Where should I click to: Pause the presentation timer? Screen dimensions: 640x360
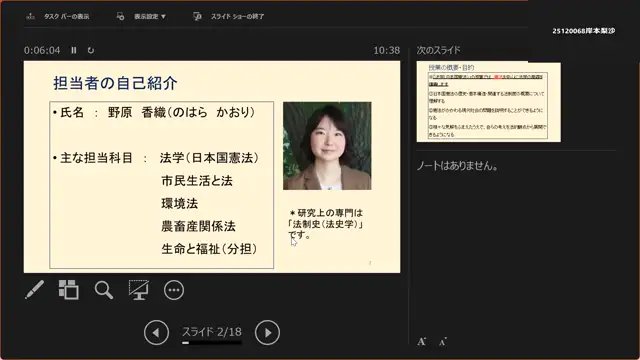pos(73,50)
